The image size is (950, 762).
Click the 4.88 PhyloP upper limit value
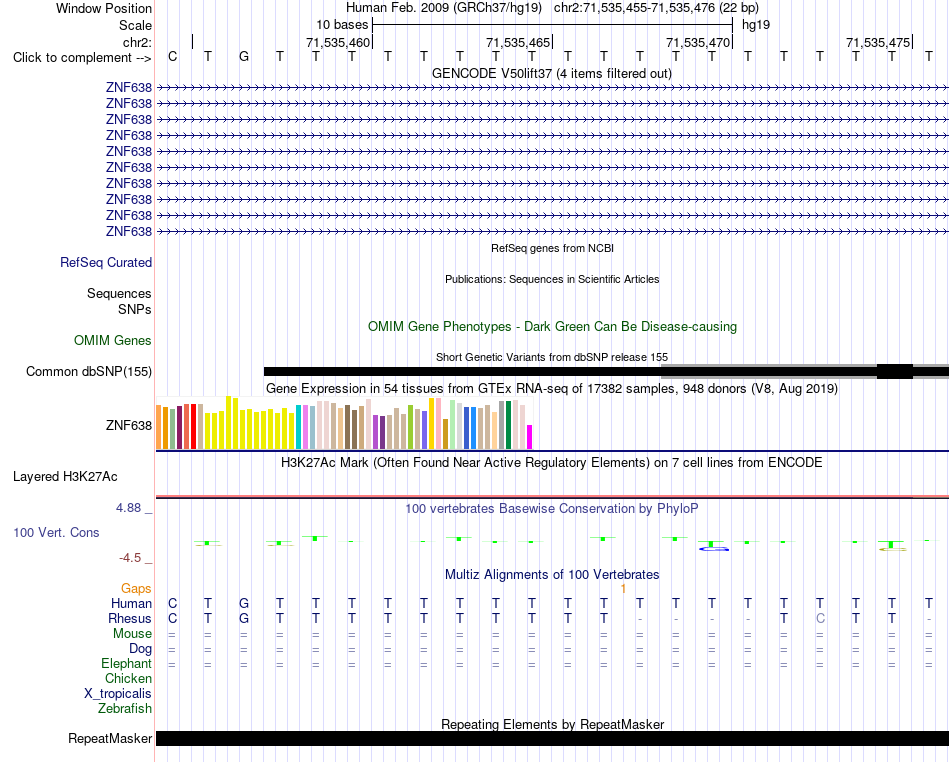[128, 508]
